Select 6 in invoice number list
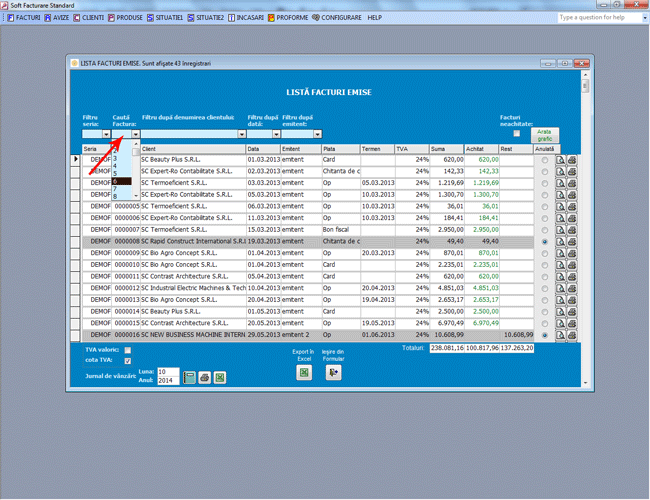Viewport: 650px width, 500px height. [122, 181]
